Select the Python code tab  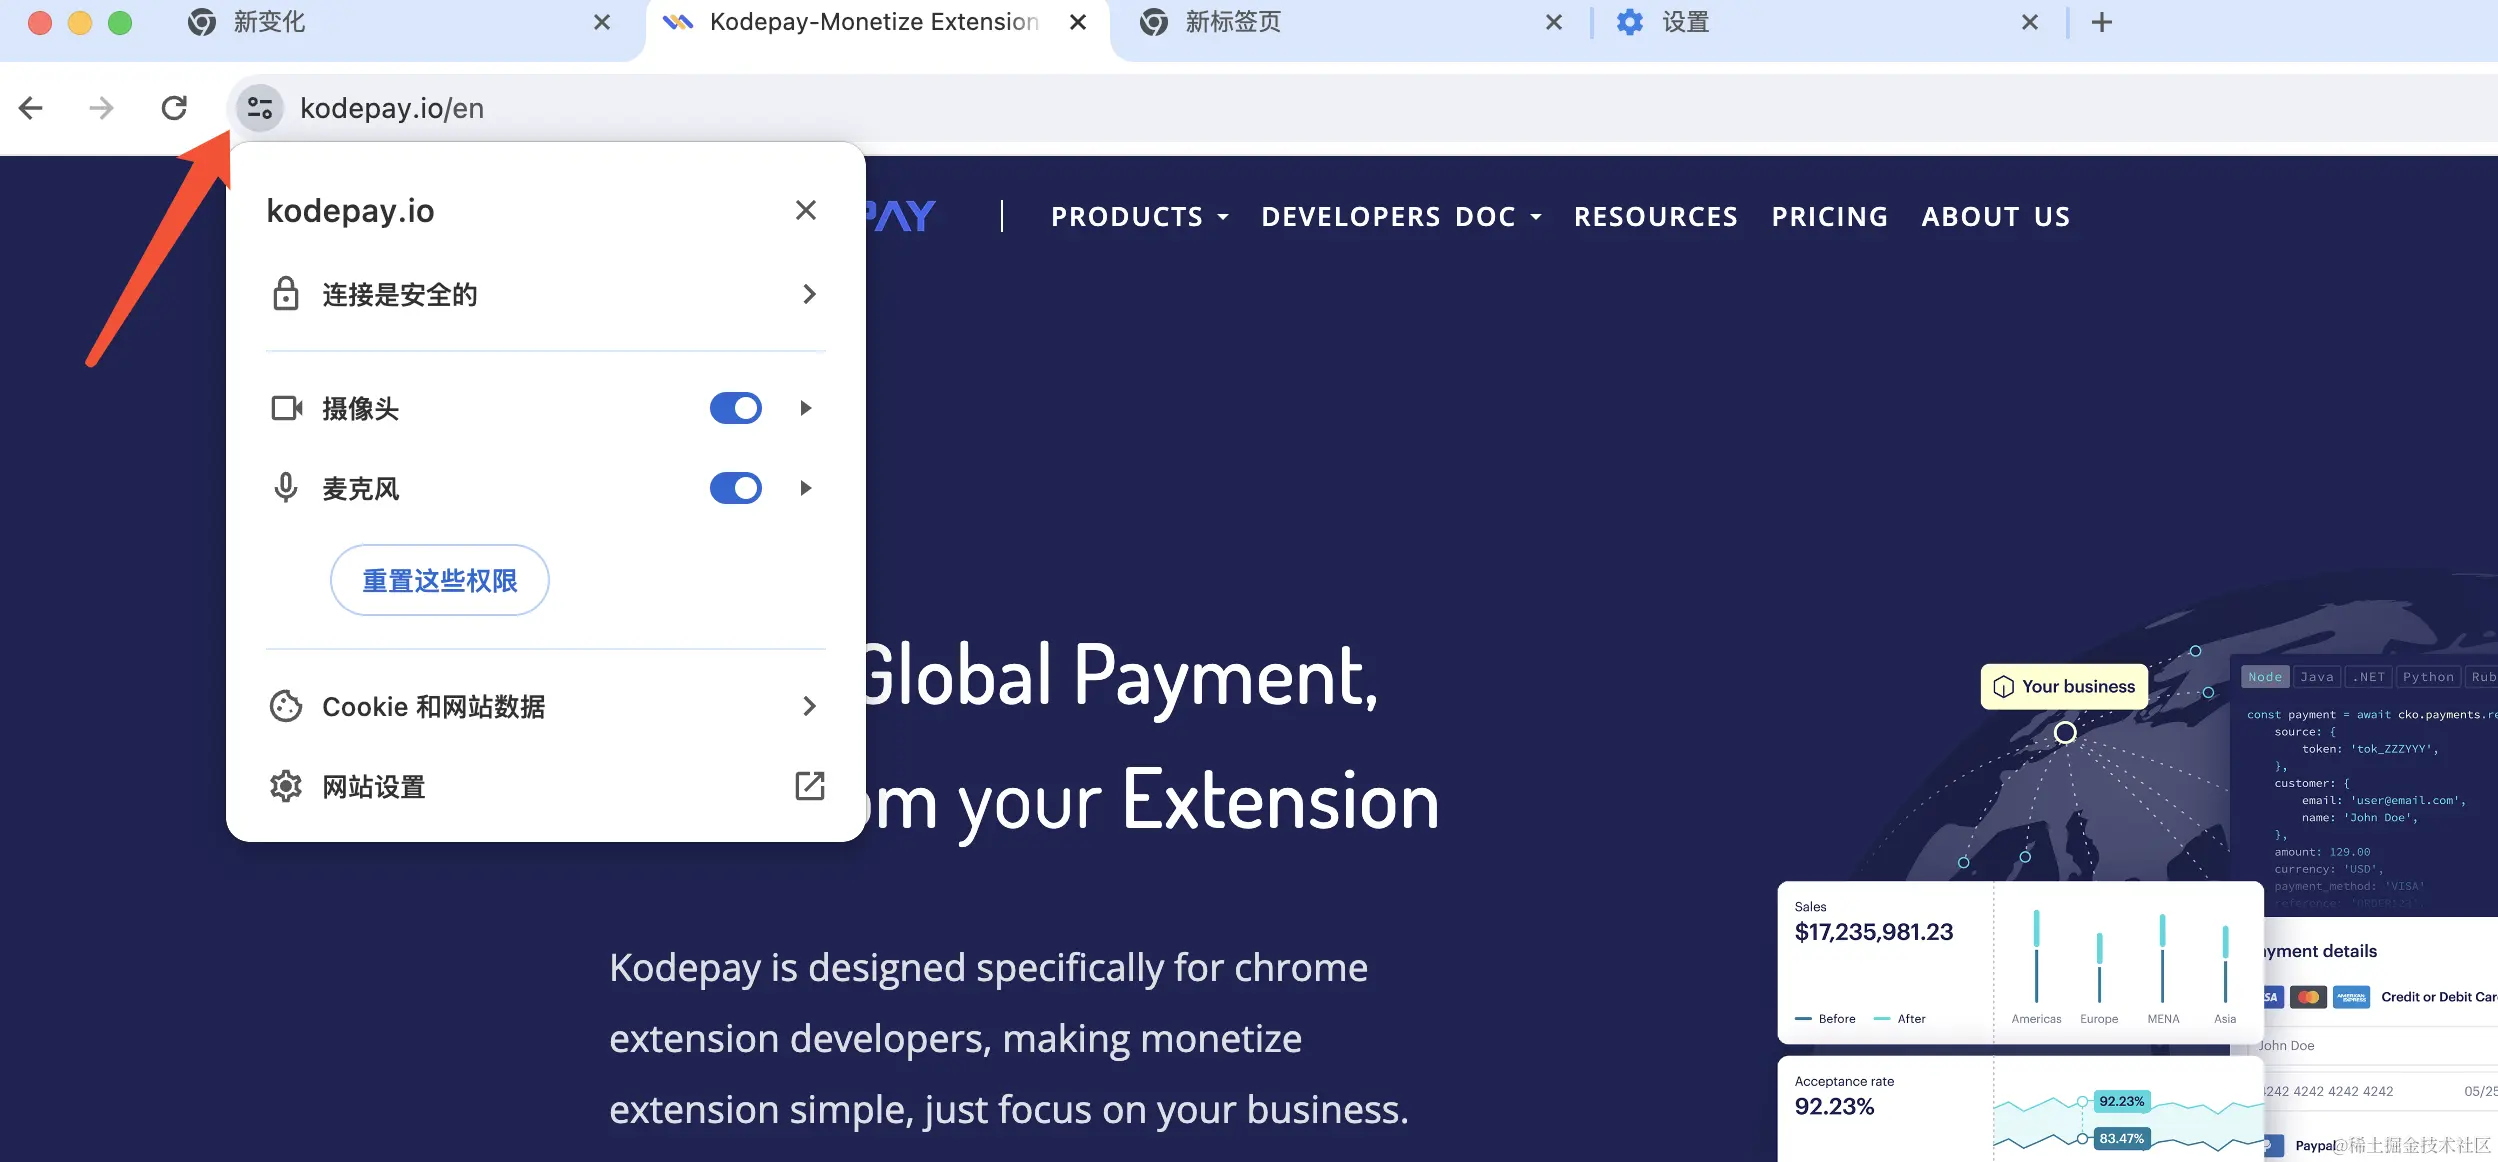[x=2427, y=677]
